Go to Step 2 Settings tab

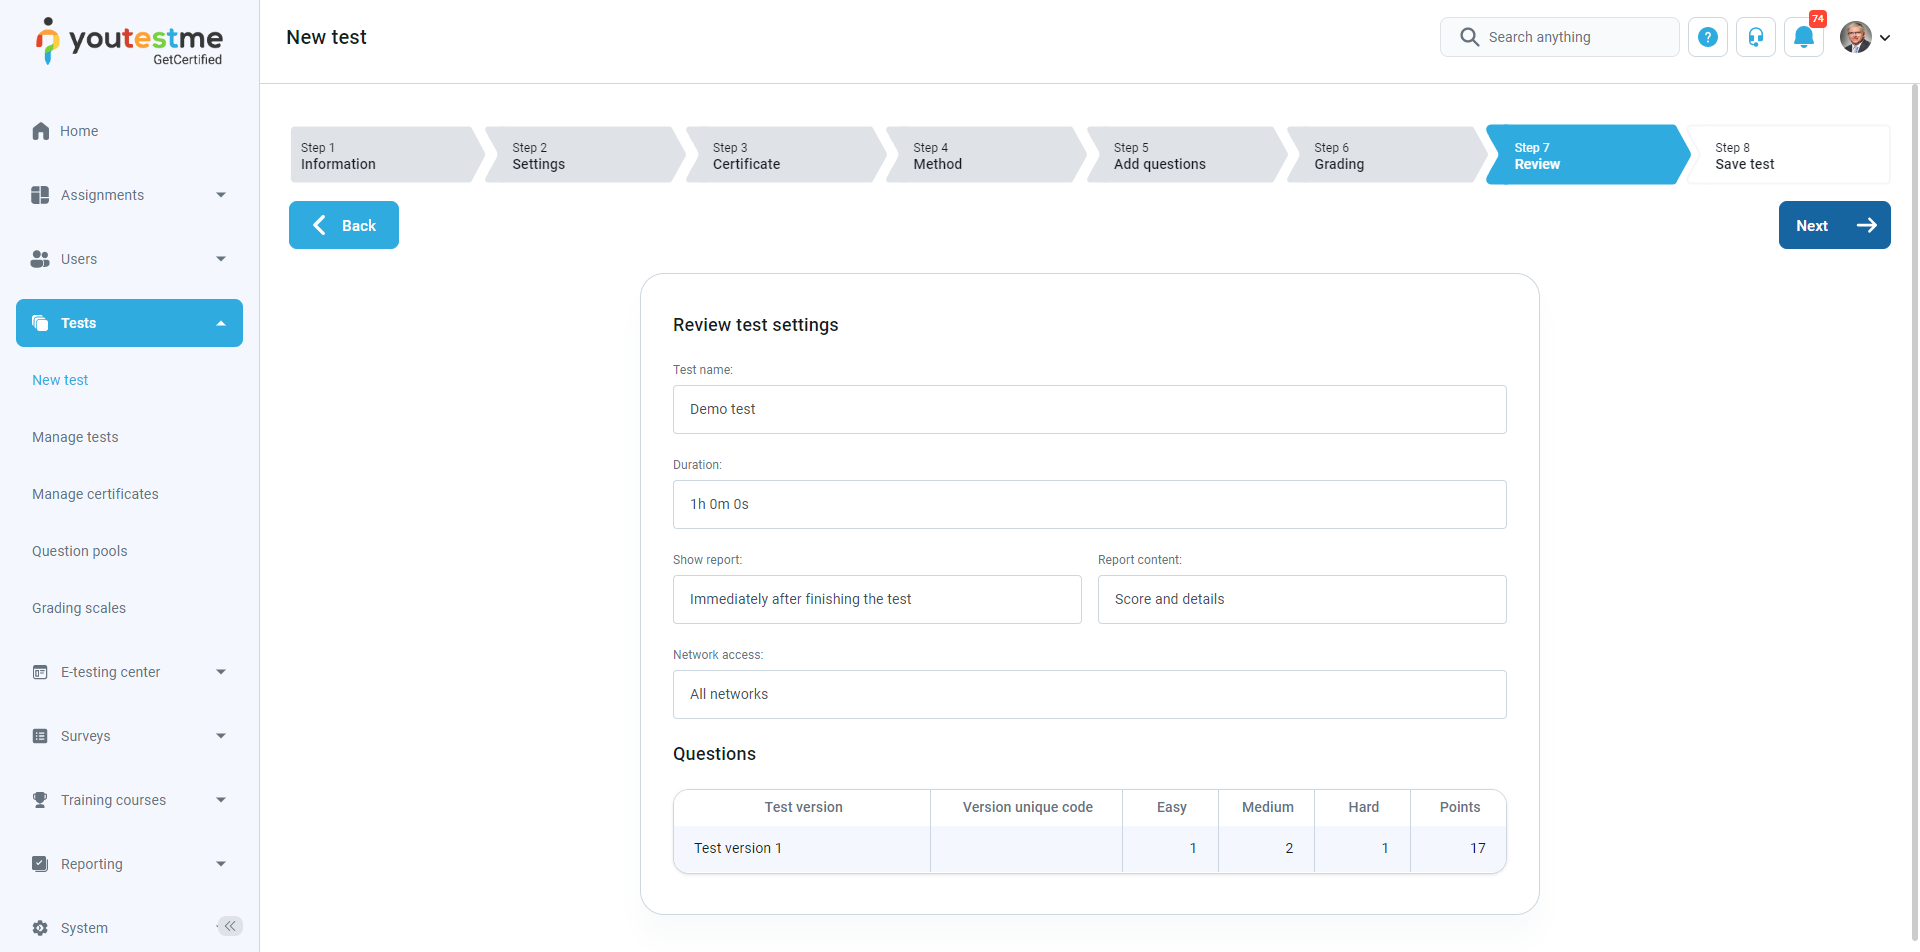pos(580,155)
